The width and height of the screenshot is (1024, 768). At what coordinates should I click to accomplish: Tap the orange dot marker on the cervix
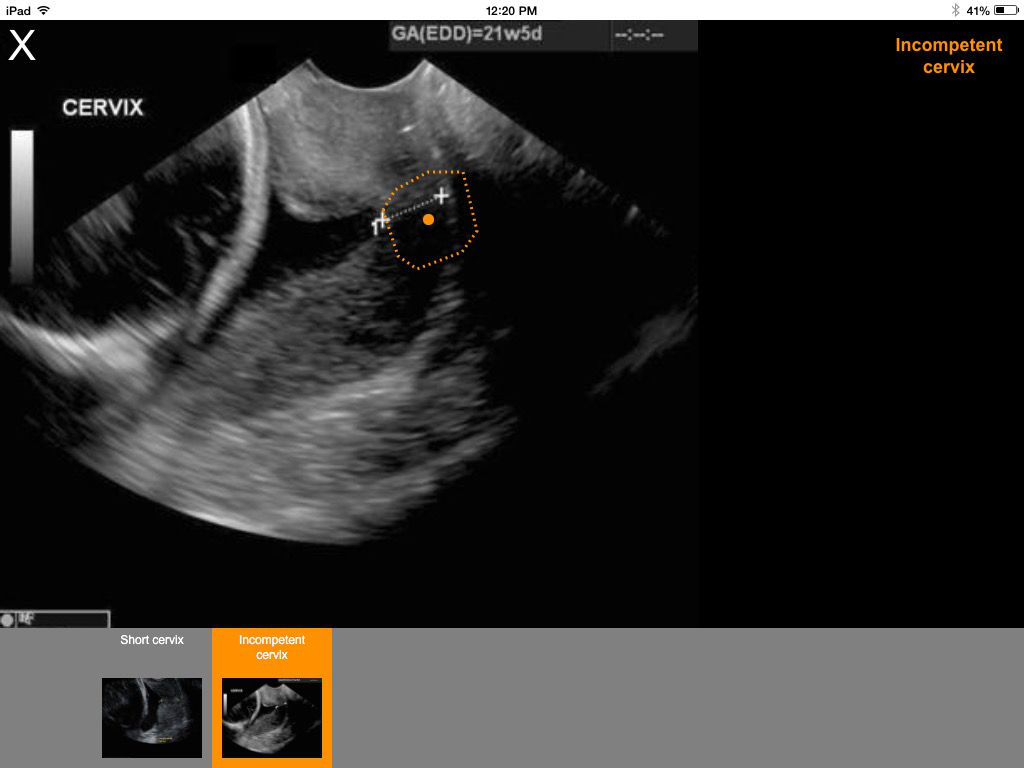point(428,219)
